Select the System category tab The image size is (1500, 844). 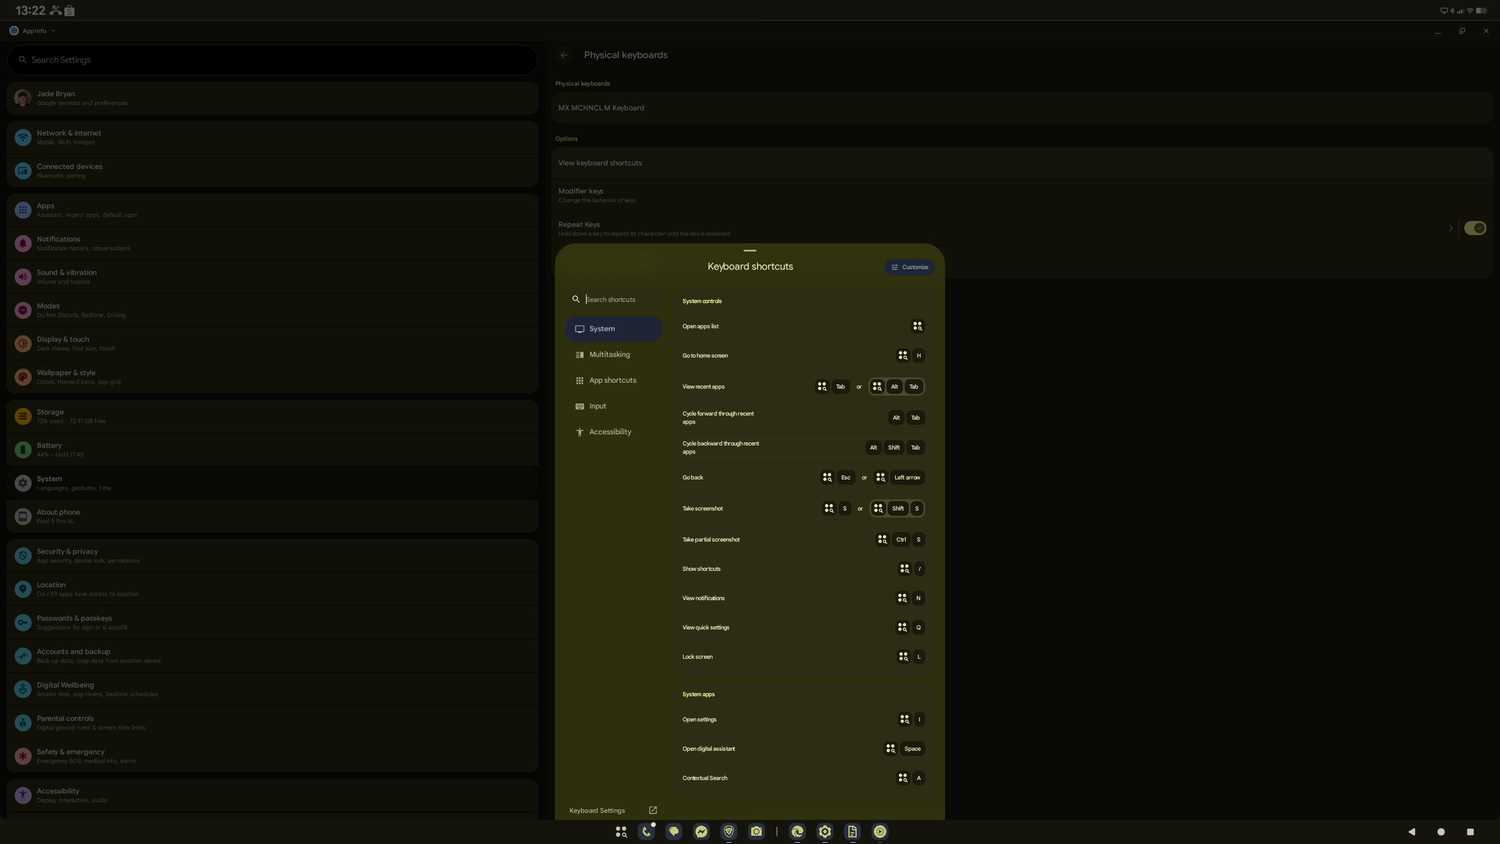[614, 329]
